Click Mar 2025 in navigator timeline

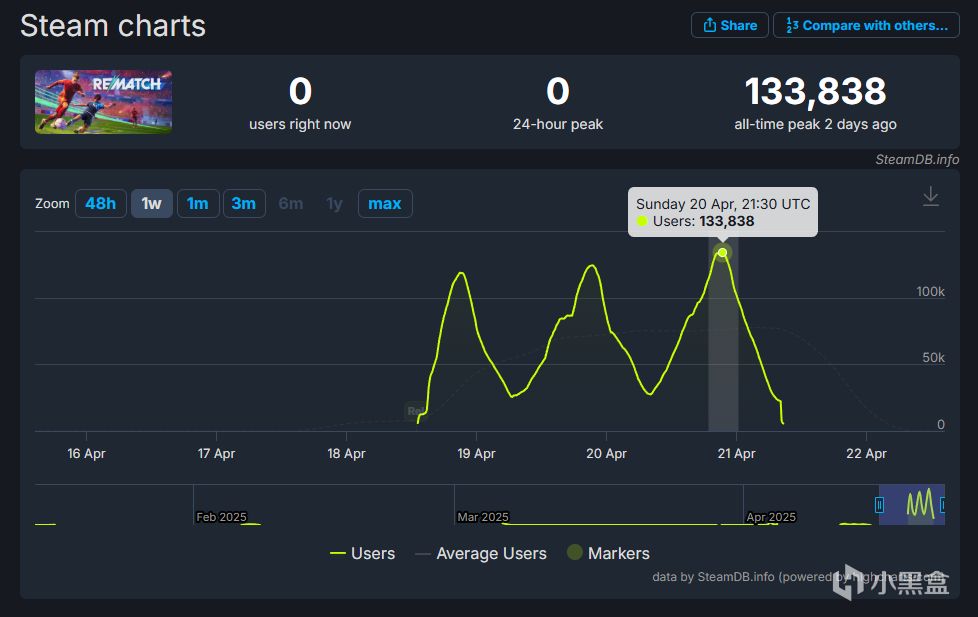(x=483, y=517)
